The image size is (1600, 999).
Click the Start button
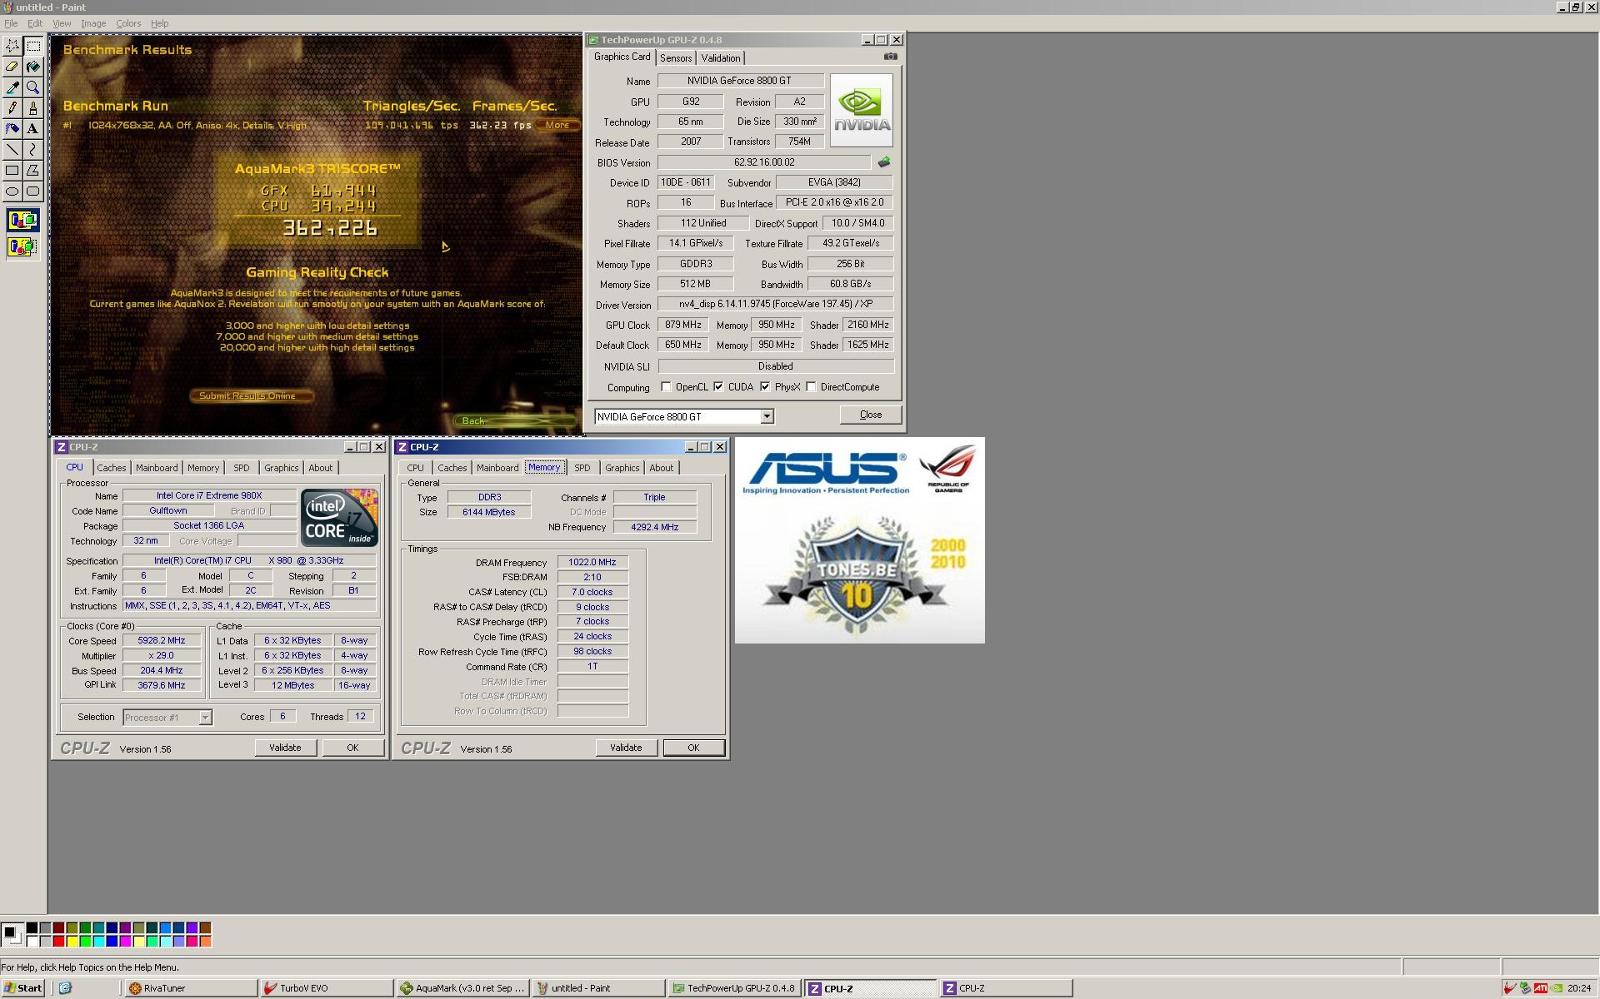[23, 988]
